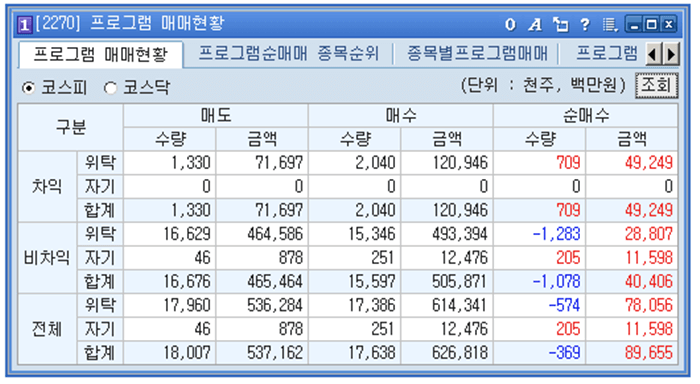Click the 매도 group header
700x384 pixels.
[x=216, y=116]
